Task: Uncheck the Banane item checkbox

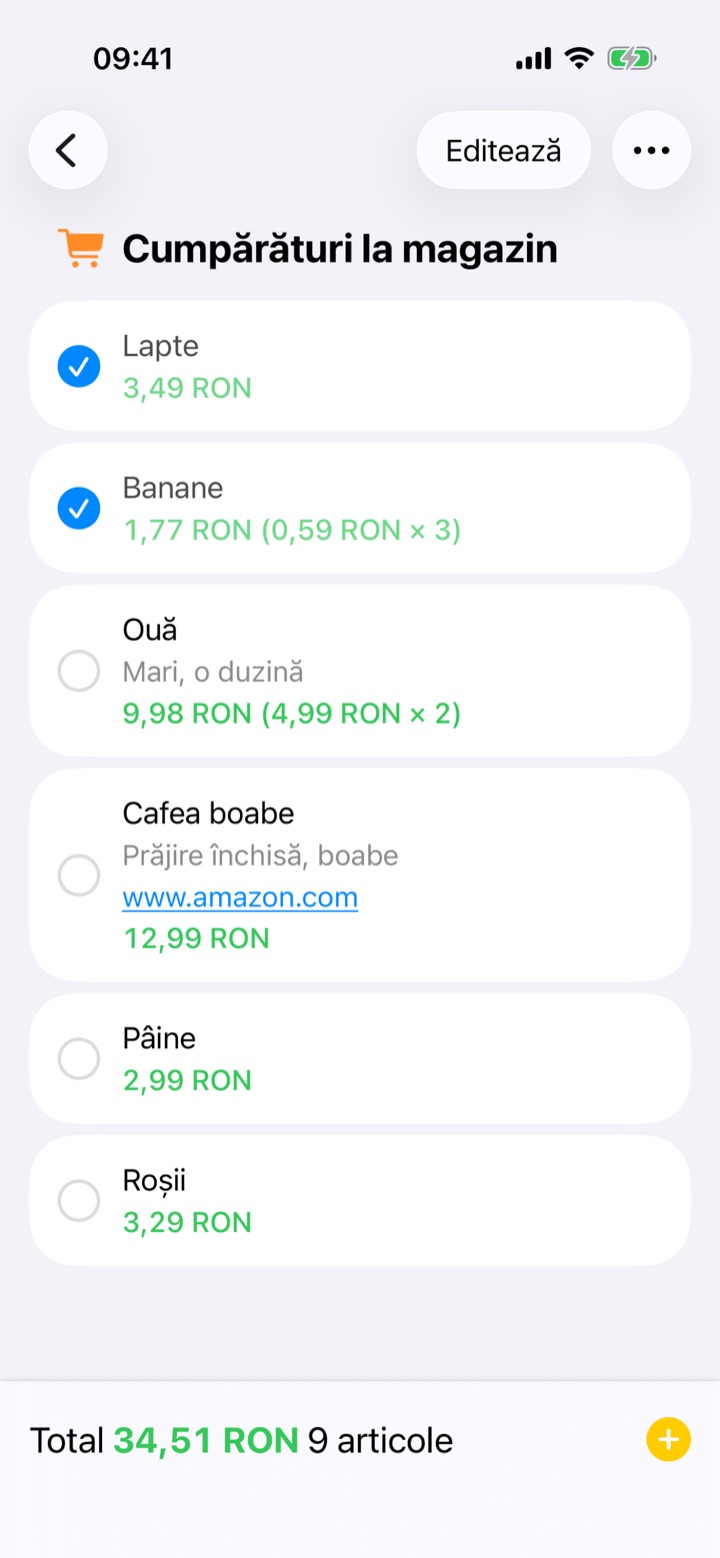Action: tap(79, 508)
